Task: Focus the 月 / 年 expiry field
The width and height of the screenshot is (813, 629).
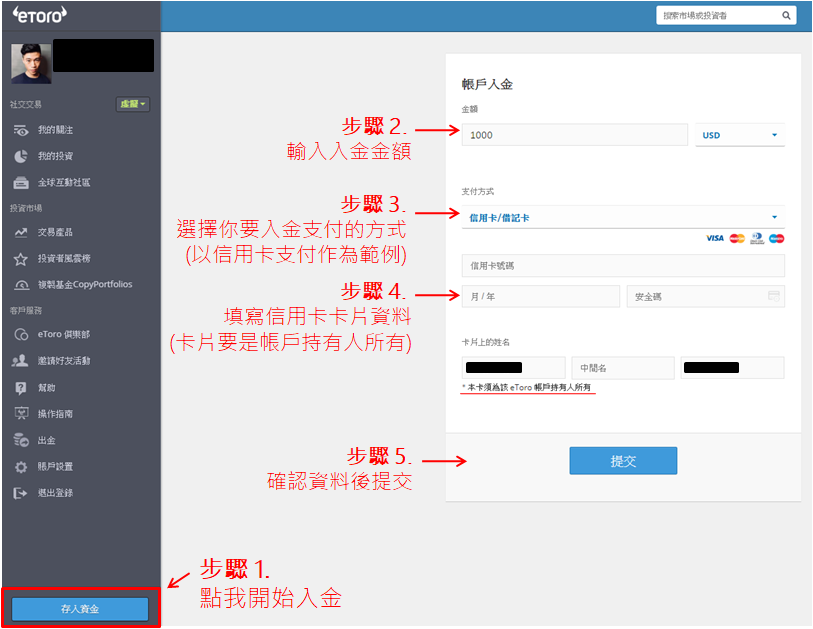Action: pyautogui.click(x=541, y=296)
